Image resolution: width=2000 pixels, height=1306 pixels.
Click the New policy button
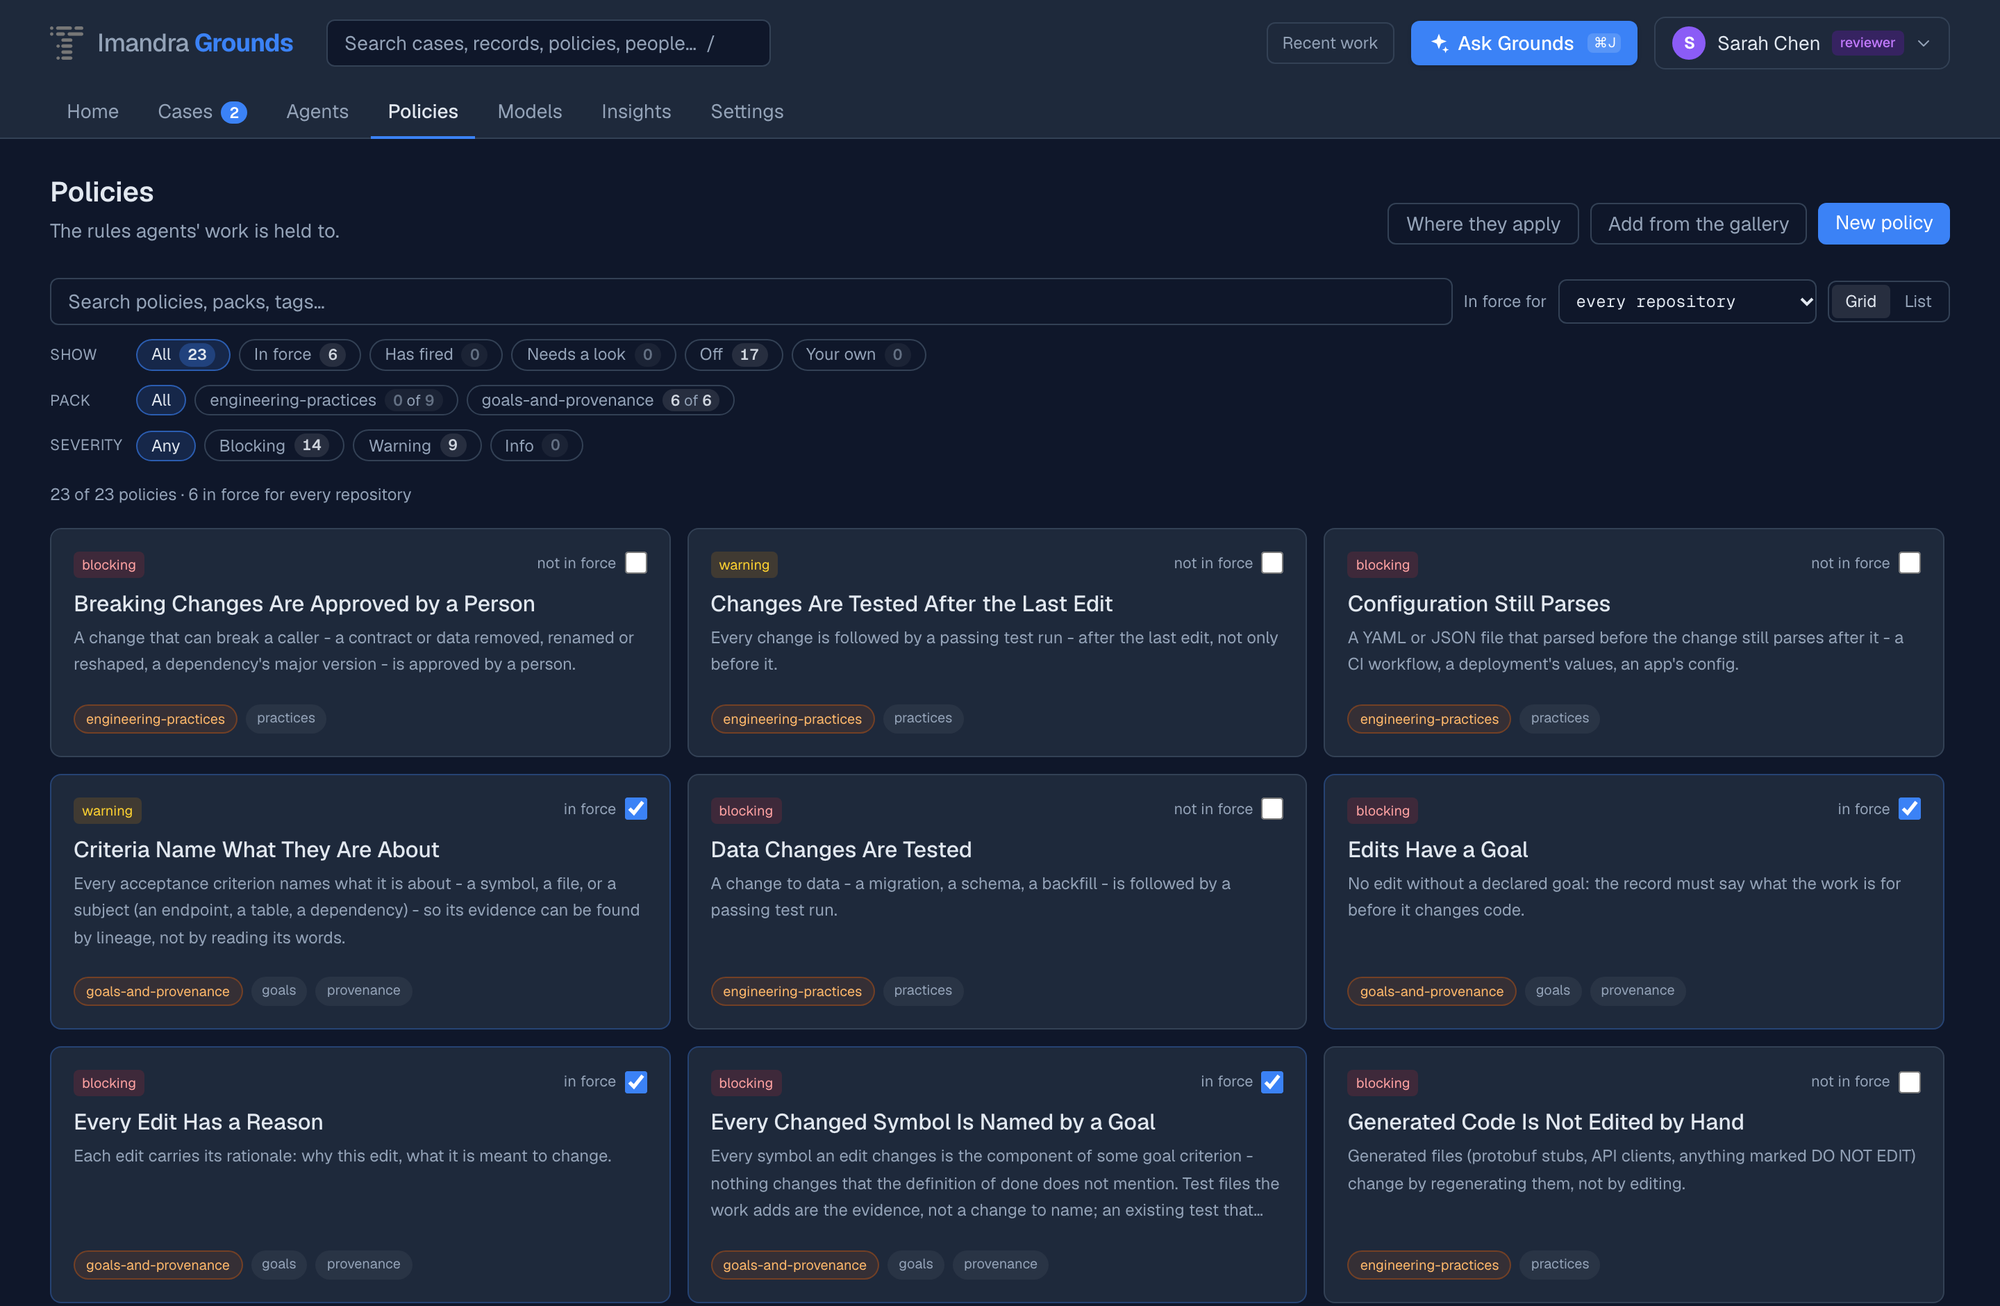click(1883, 223)
